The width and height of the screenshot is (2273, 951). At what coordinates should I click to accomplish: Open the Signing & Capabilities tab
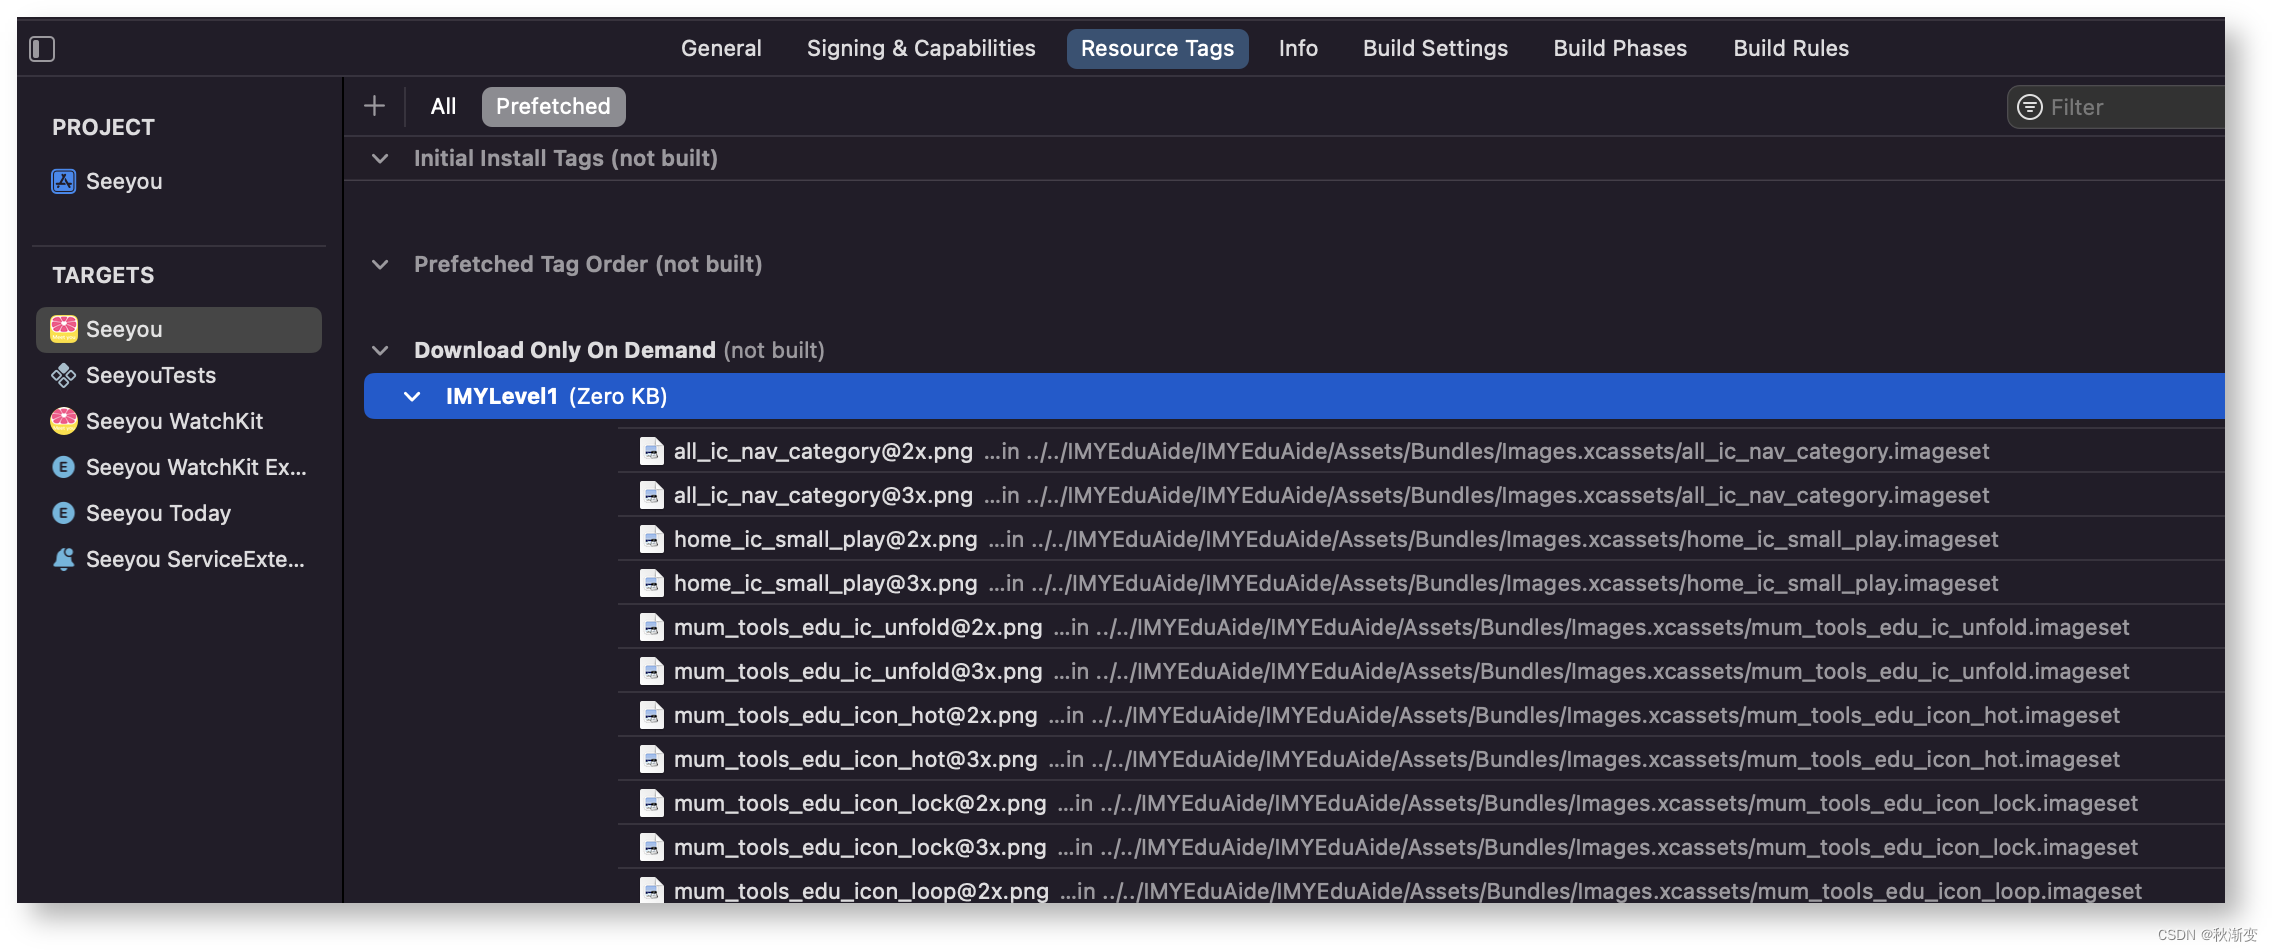920,48
